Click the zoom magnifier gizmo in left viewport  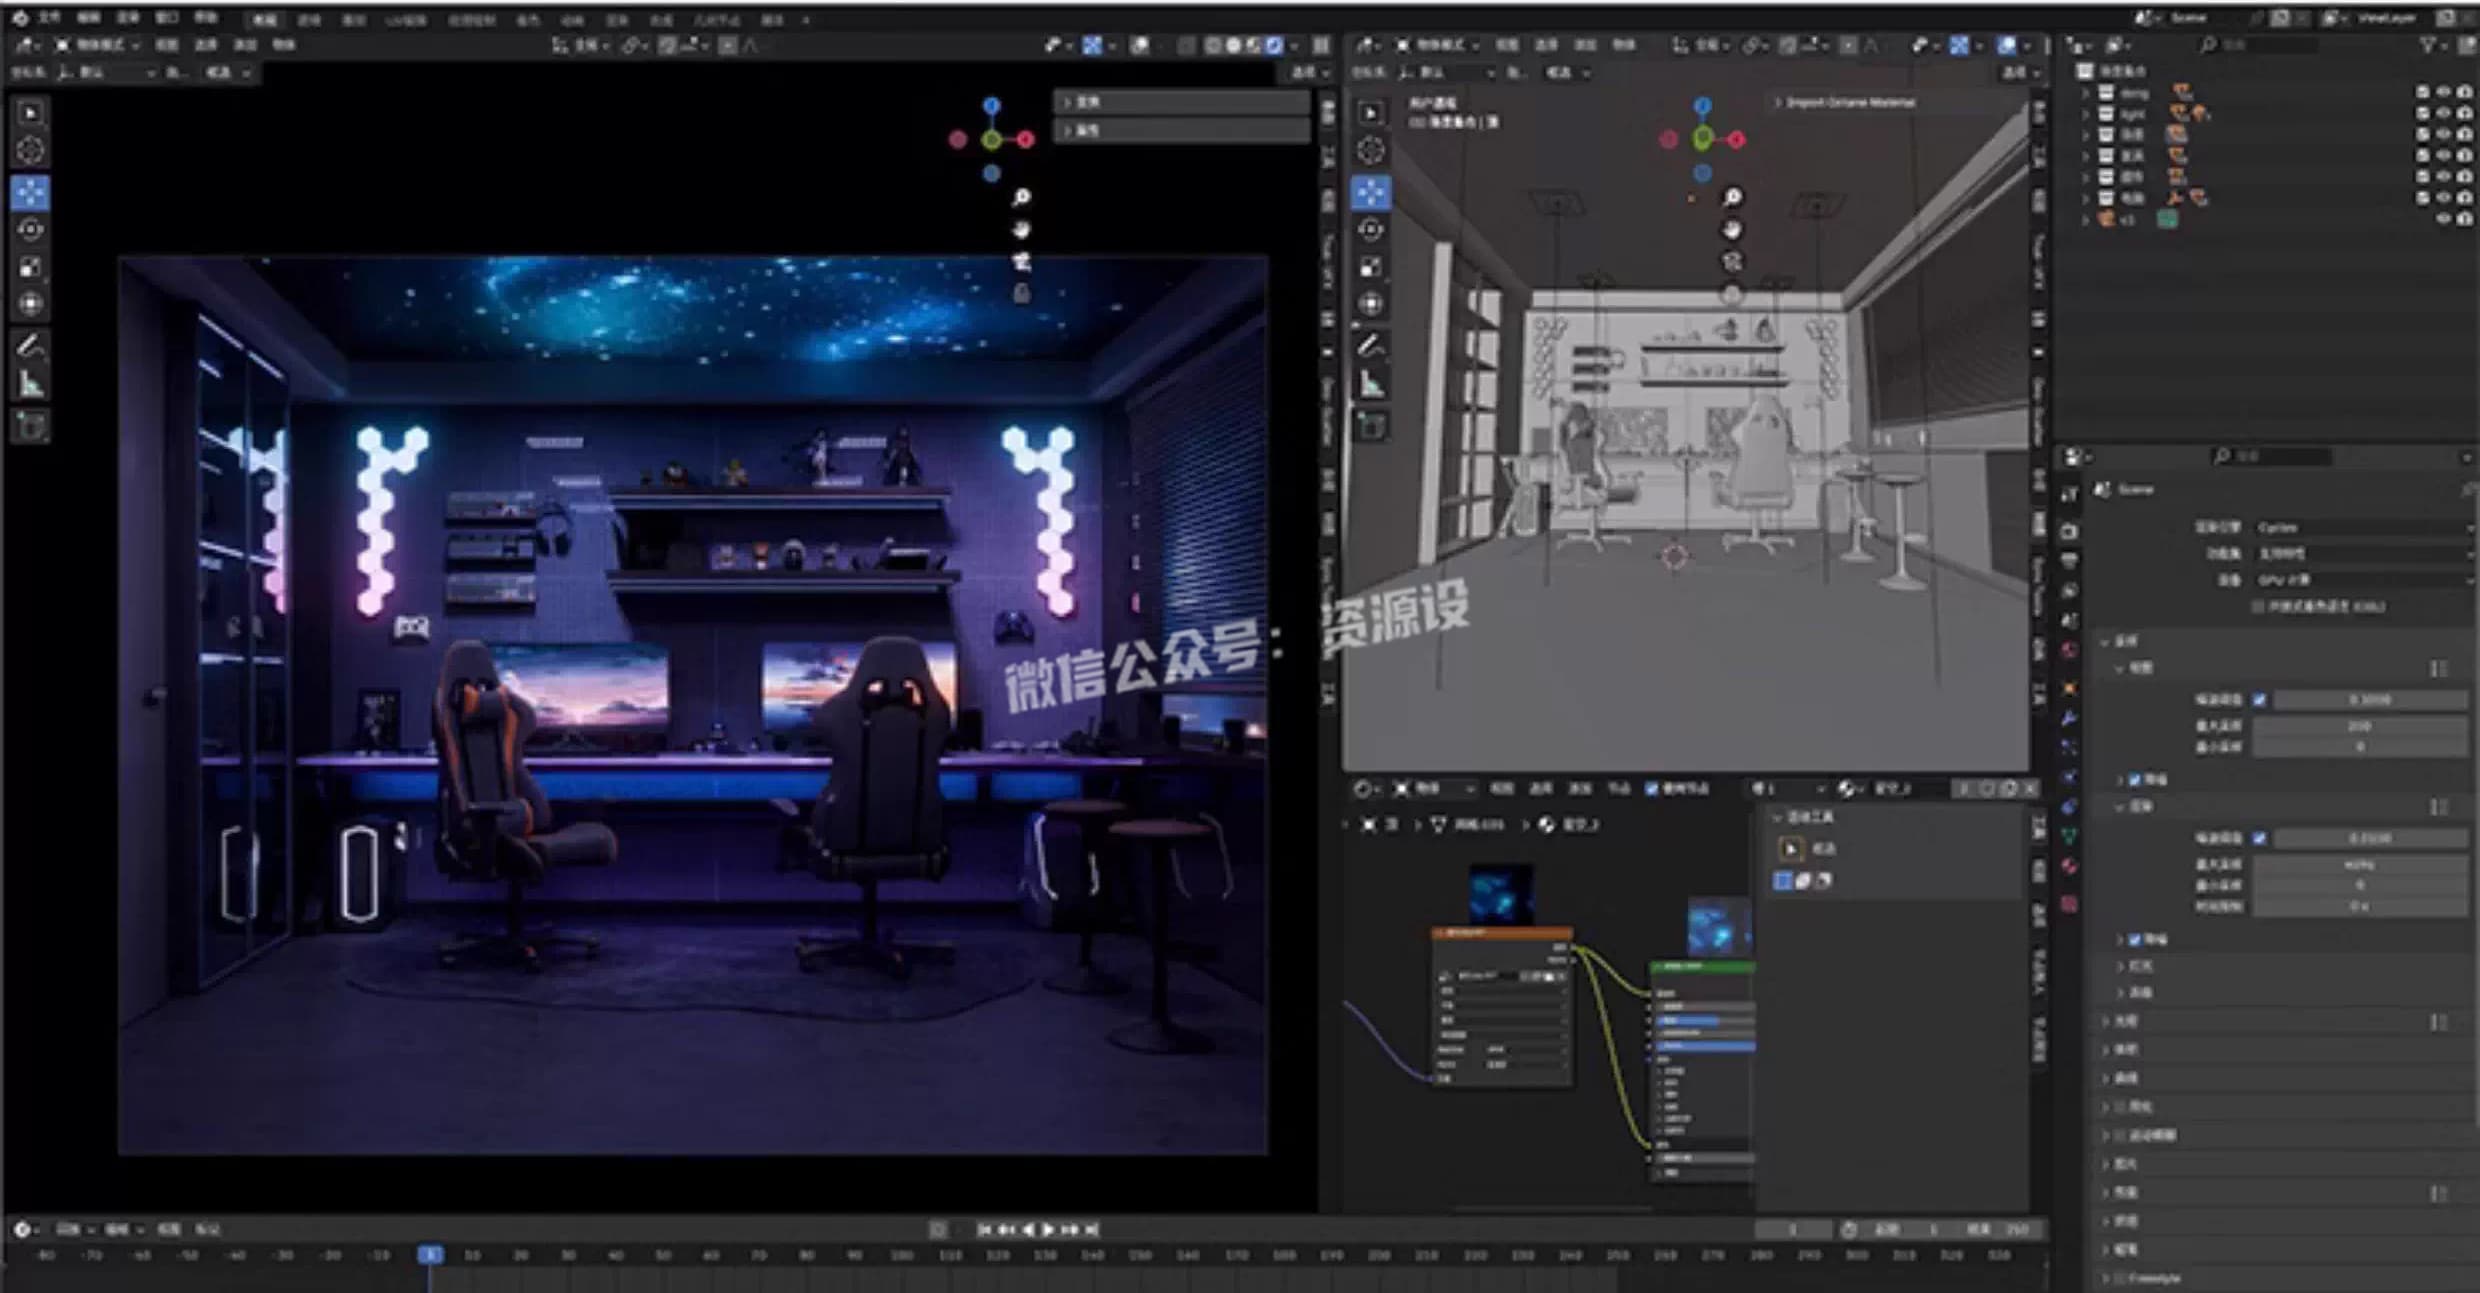[1021, 197]
